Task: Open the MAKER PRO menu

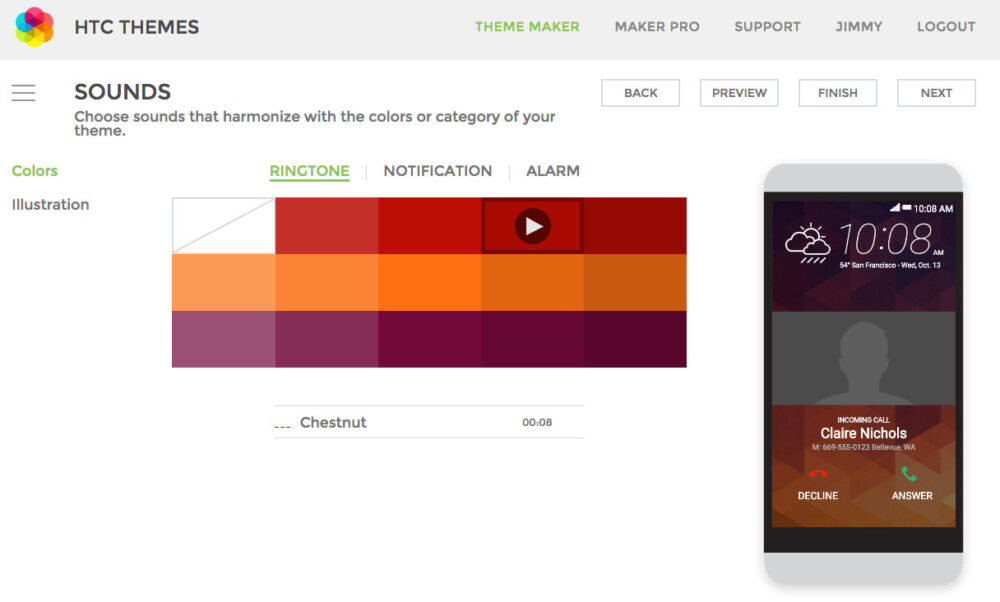Action: 657,27
